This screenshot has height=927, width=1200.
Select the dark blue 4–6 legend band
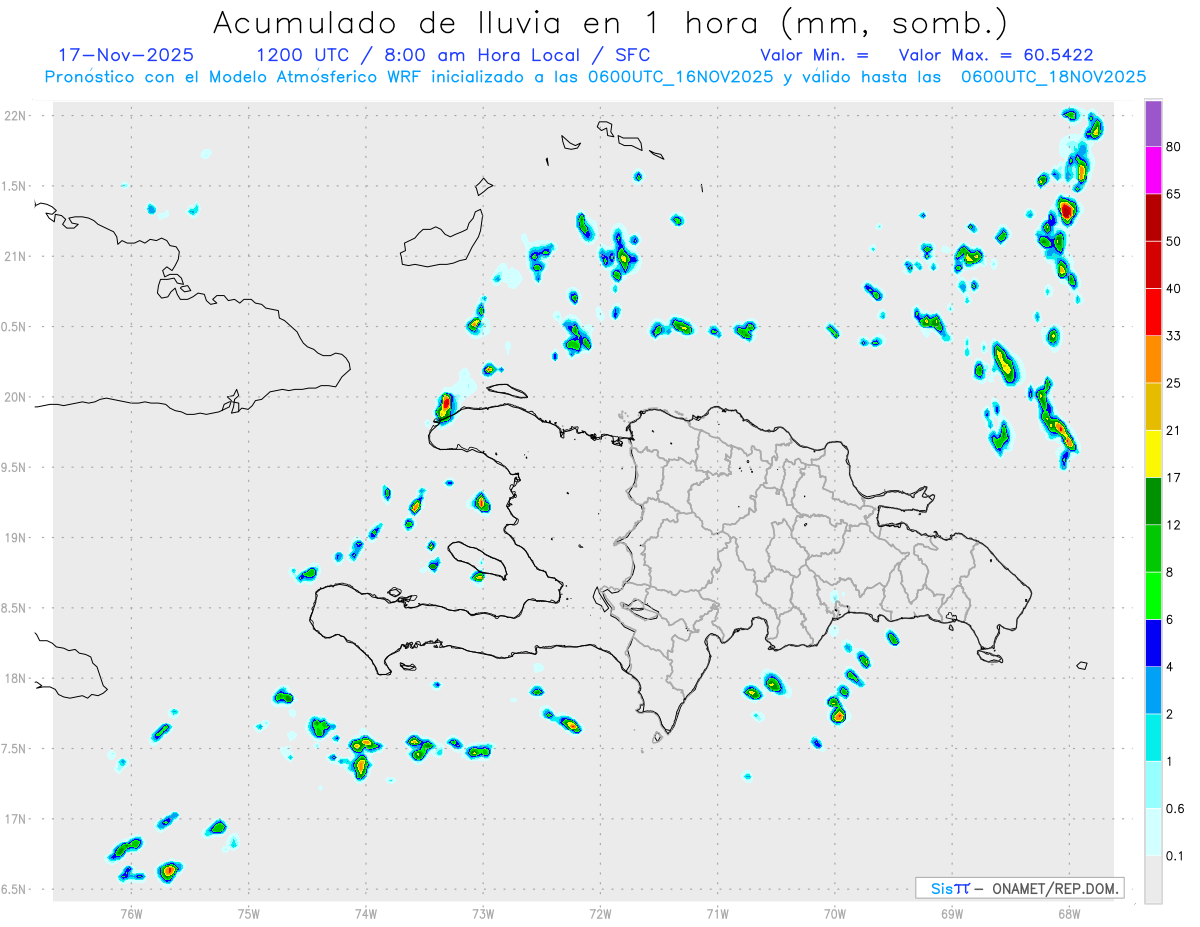pyautogui.click(x=1153, y=643)
